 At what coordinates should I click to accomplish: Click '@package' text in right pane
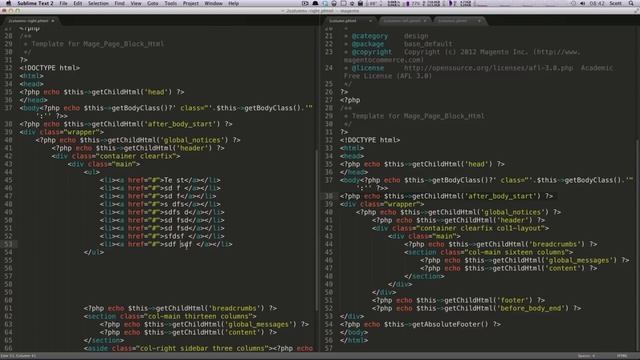point(368,44)
